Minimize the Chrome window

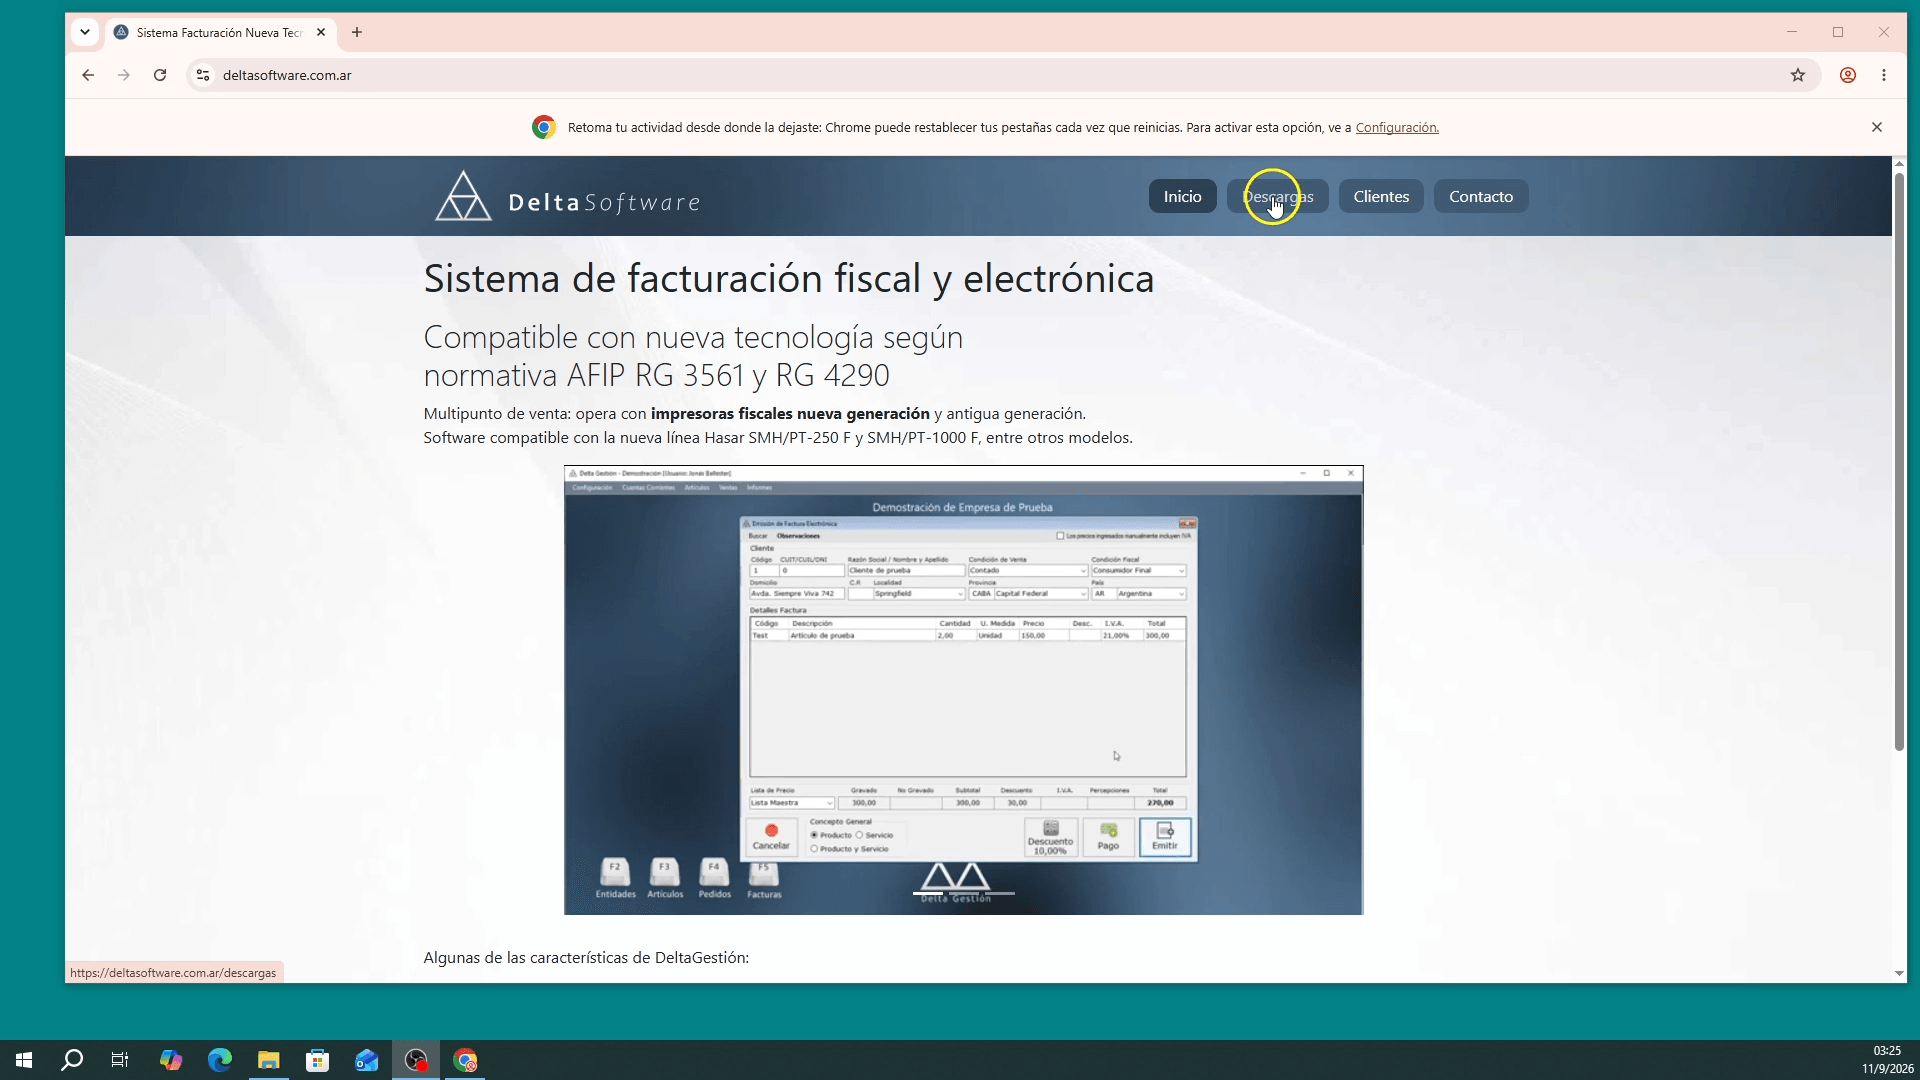[x=1792, y=32]
